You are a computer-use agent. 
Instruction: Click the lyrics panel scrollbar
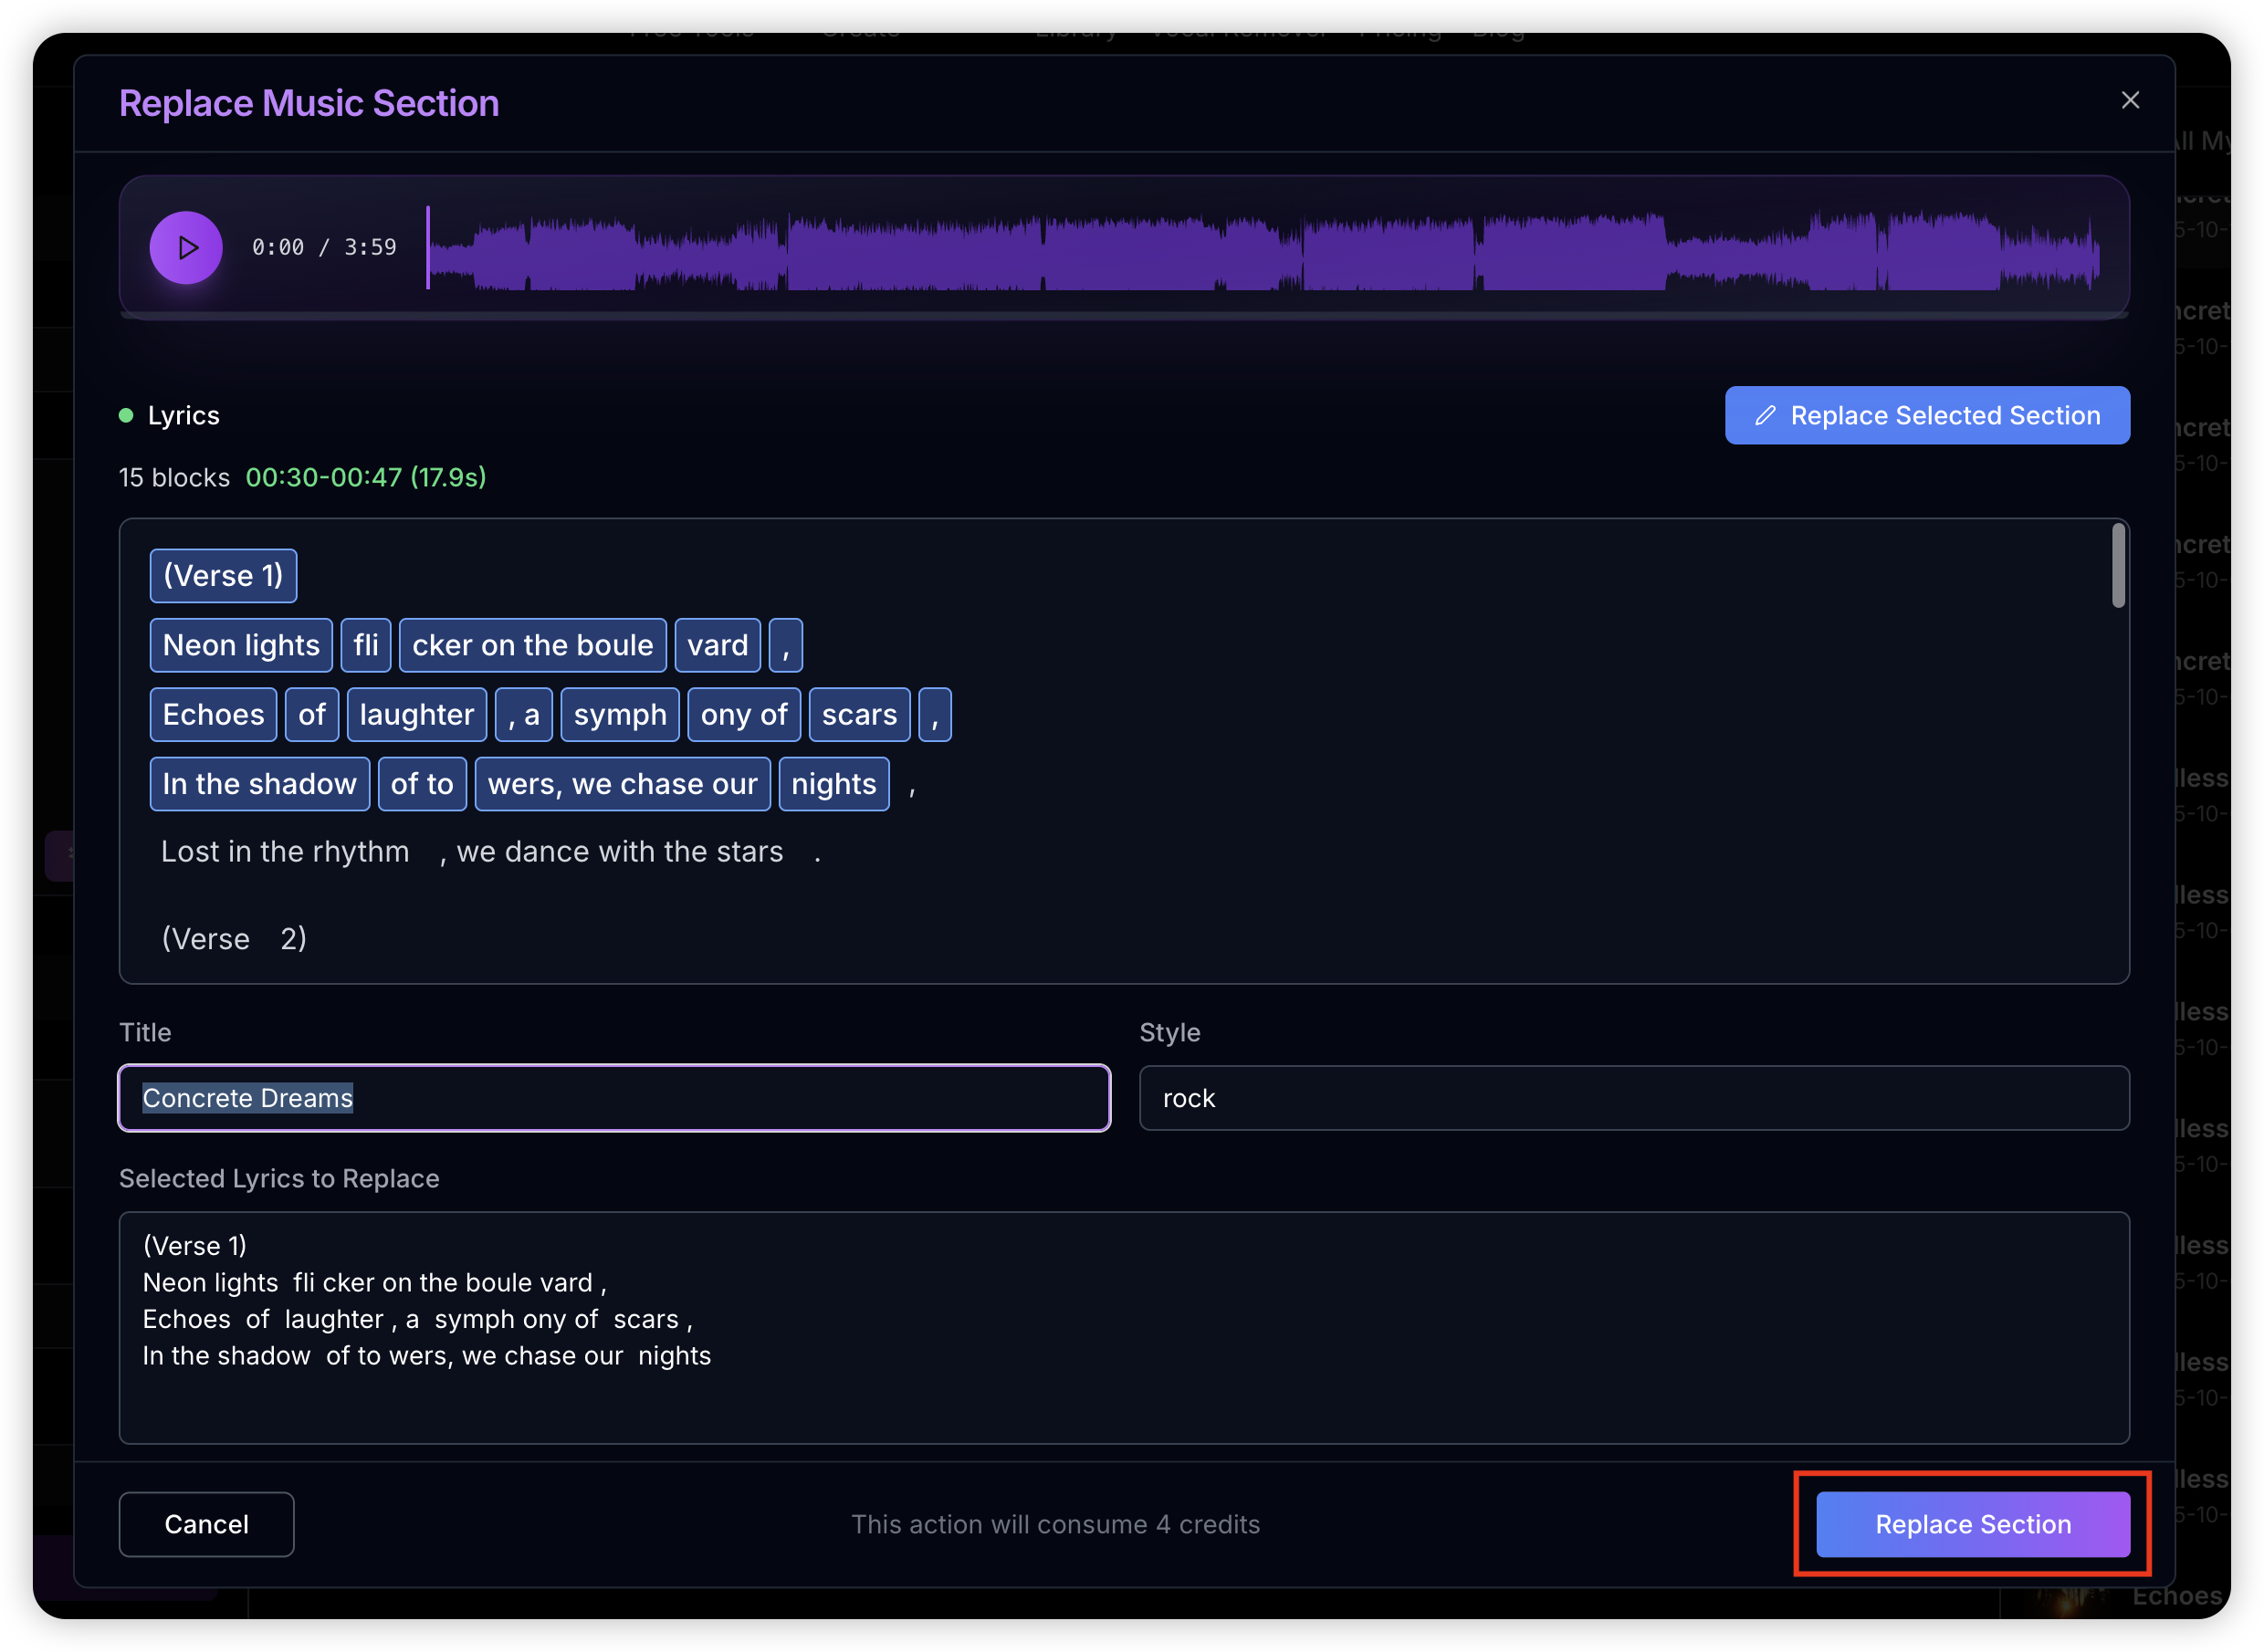2118,565
